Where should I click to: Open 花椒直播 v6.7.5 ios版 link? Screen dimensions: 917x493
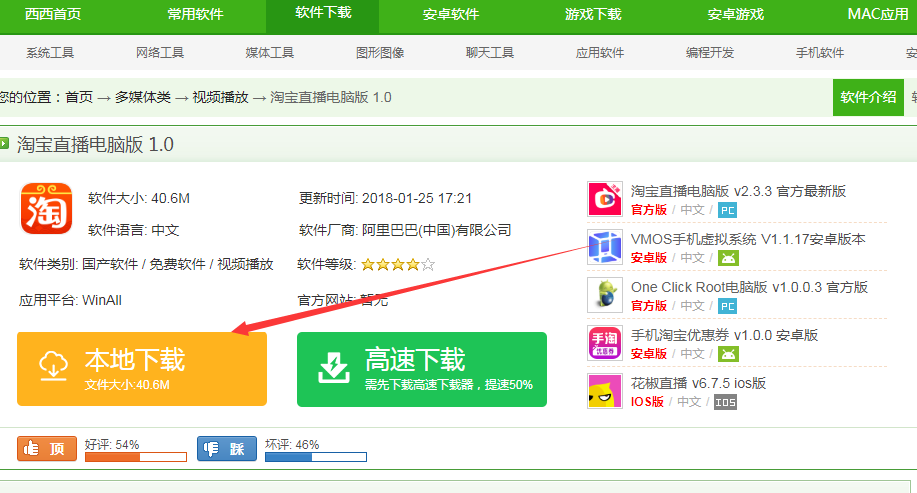point(698,383)
